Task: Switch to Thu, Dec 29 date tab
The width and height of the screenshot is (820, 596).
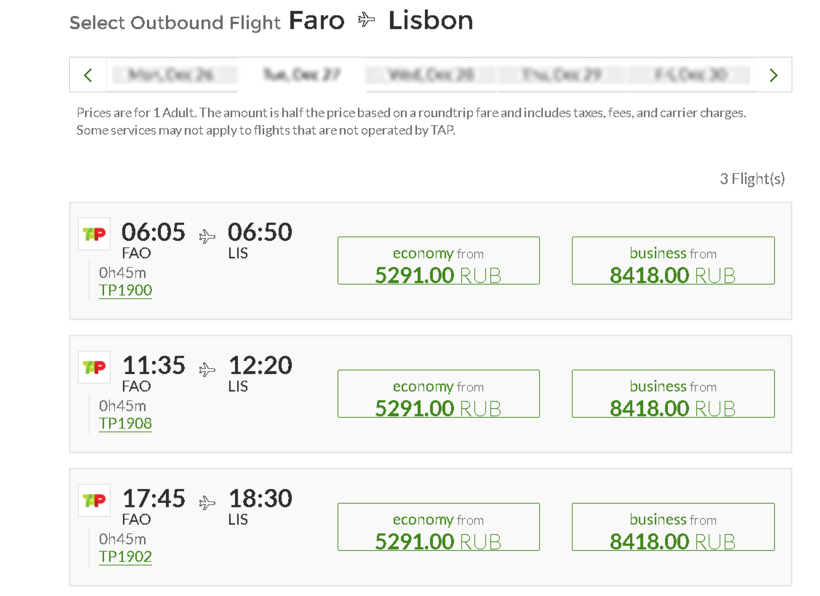Action: click(561, 75)
